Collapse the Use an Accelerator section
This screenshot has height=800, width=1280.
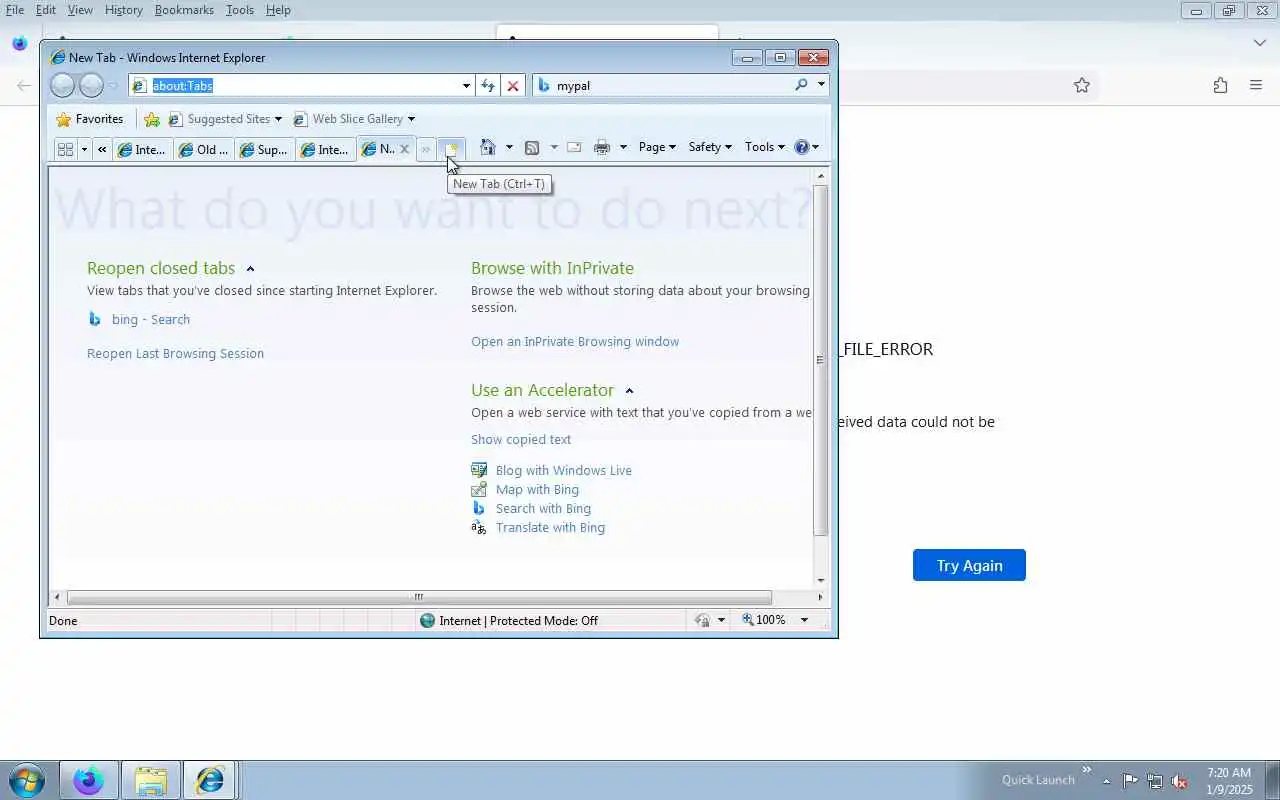(629, 391)
